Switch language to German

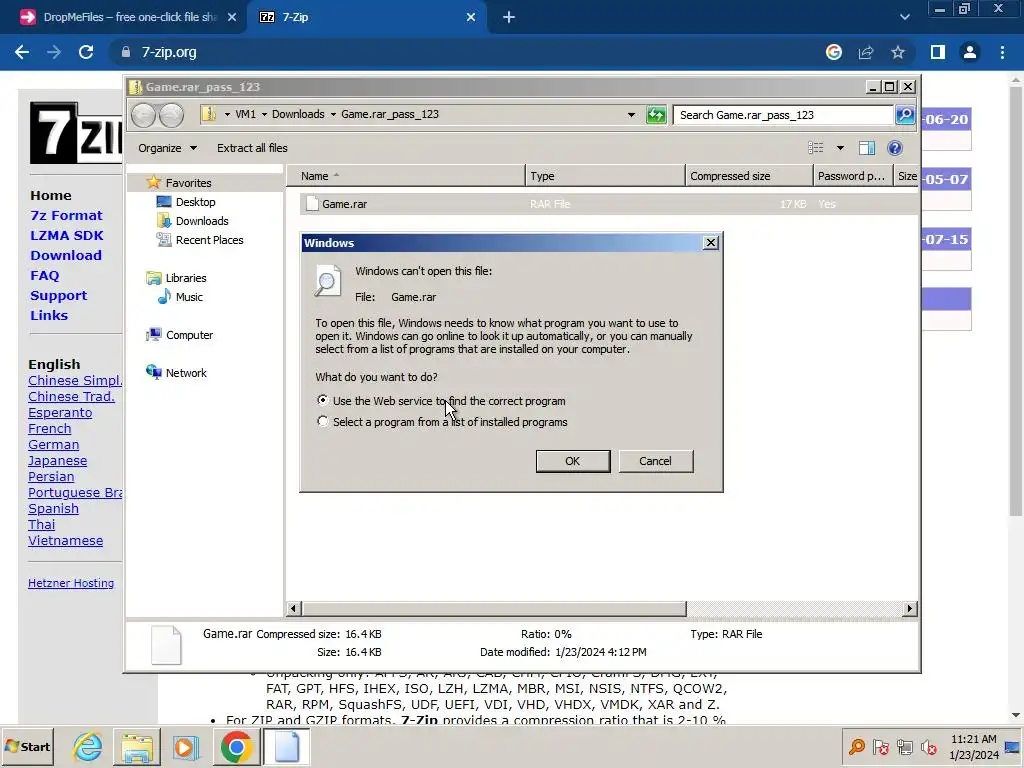(54, 445)
